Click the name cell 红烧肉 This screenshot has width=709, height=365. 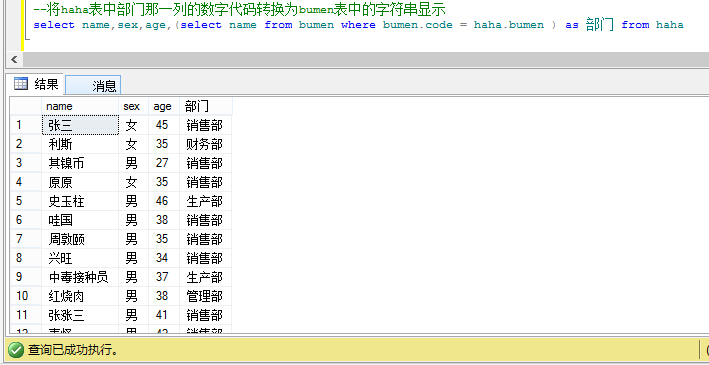pos(80,296)
